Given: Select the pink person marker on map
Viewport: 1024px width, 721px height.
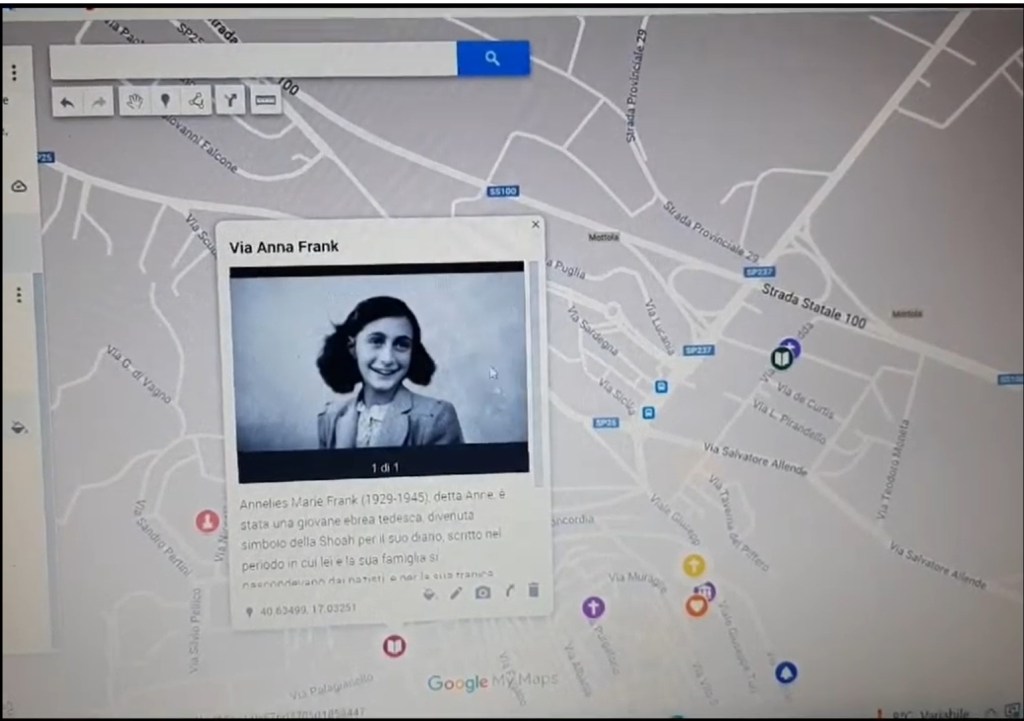Looking at the screenshot, I should (x=207, y=521).
